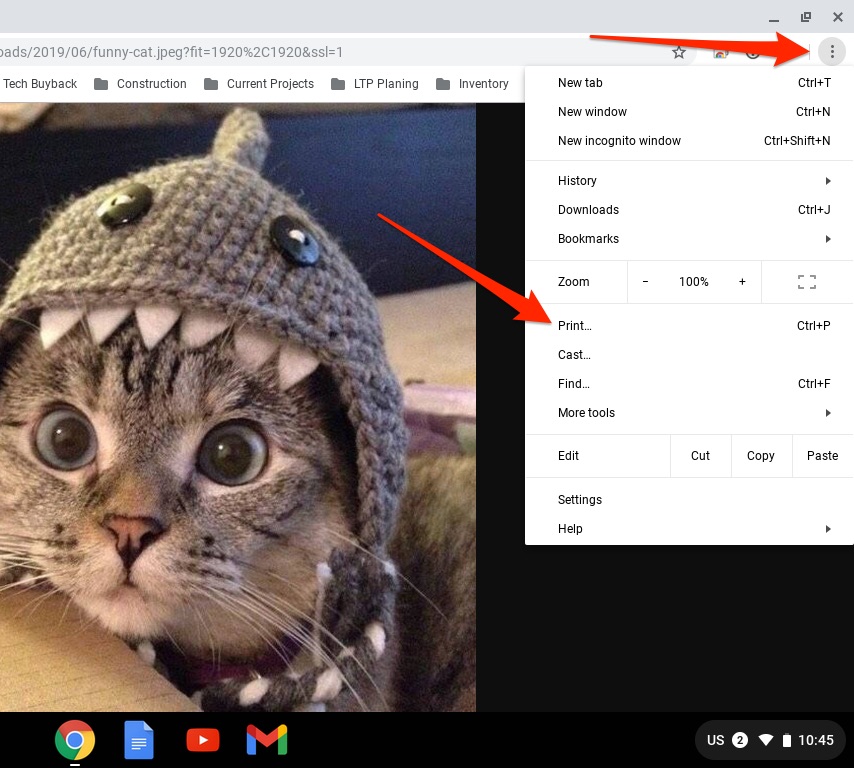Click the battery status icon

[786, 740]
